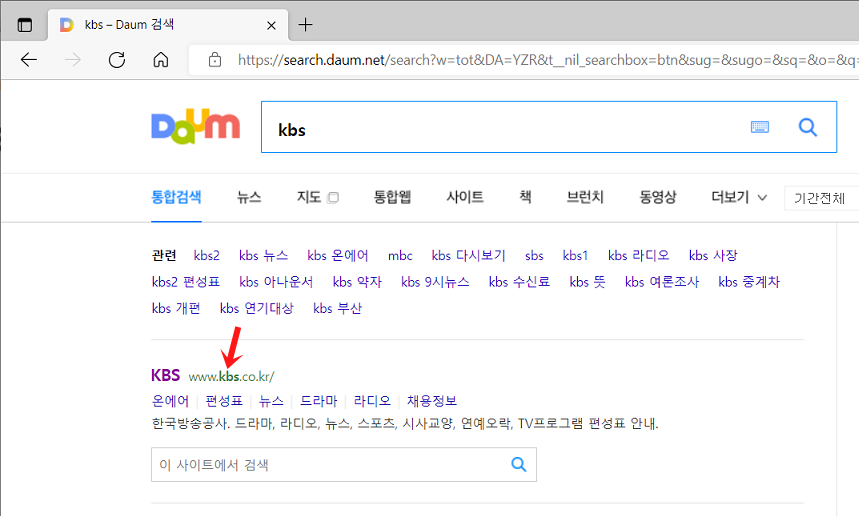This screenshot has height=516, width=859.
Task: Open related search kbs 개편
Action: tap(176, 308)
